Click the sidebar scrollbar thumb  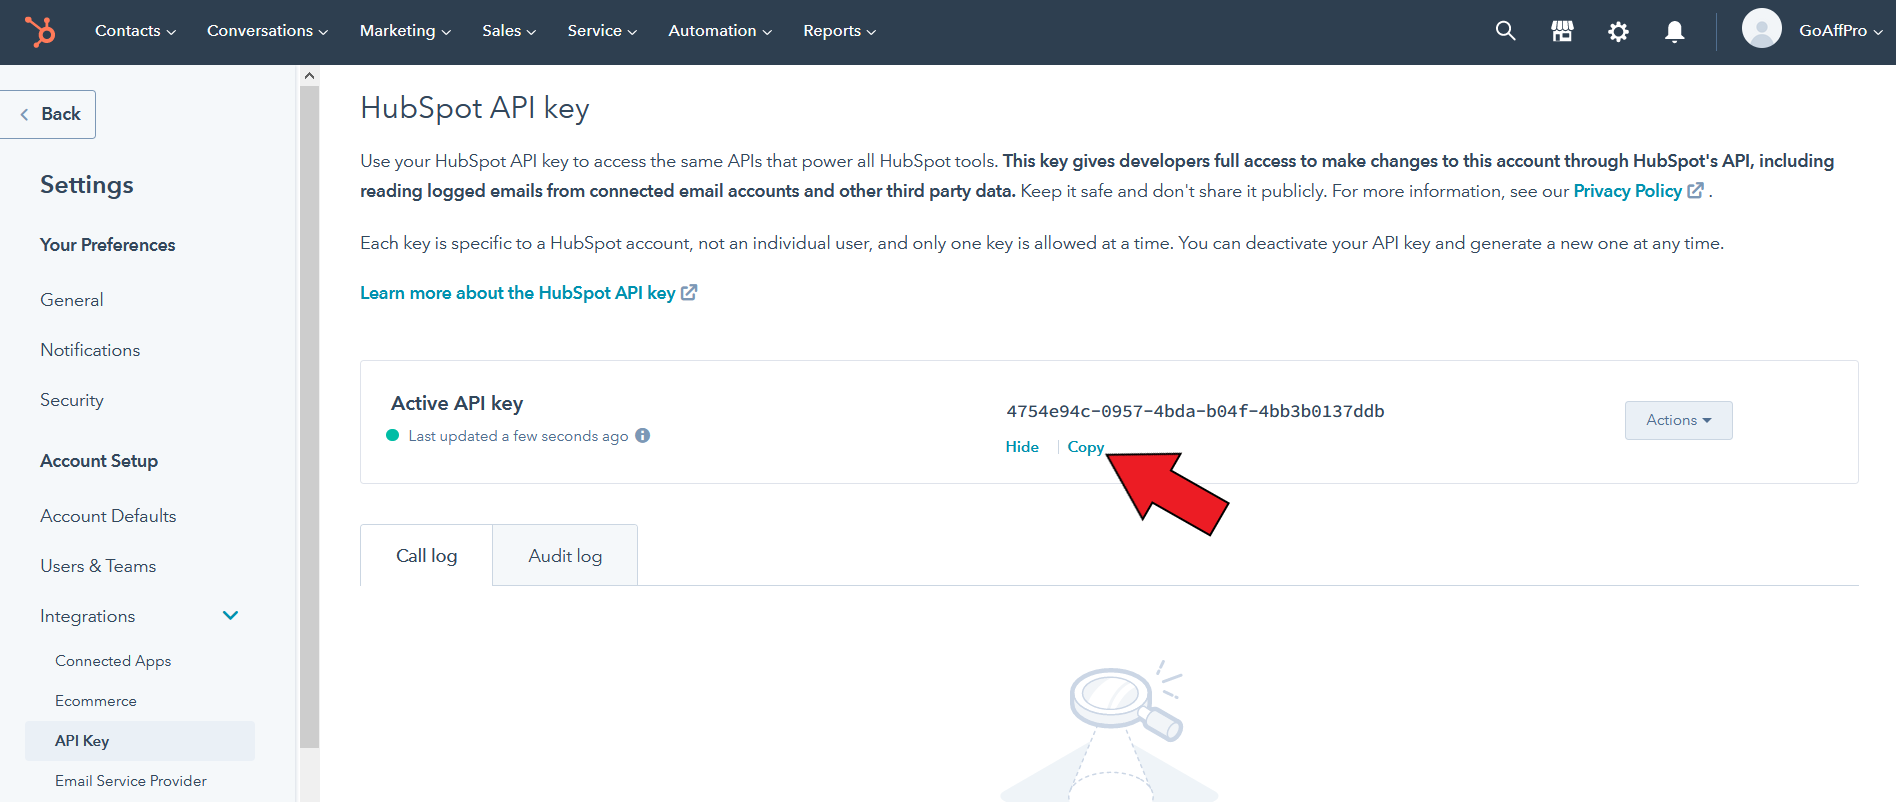(309, 416)
